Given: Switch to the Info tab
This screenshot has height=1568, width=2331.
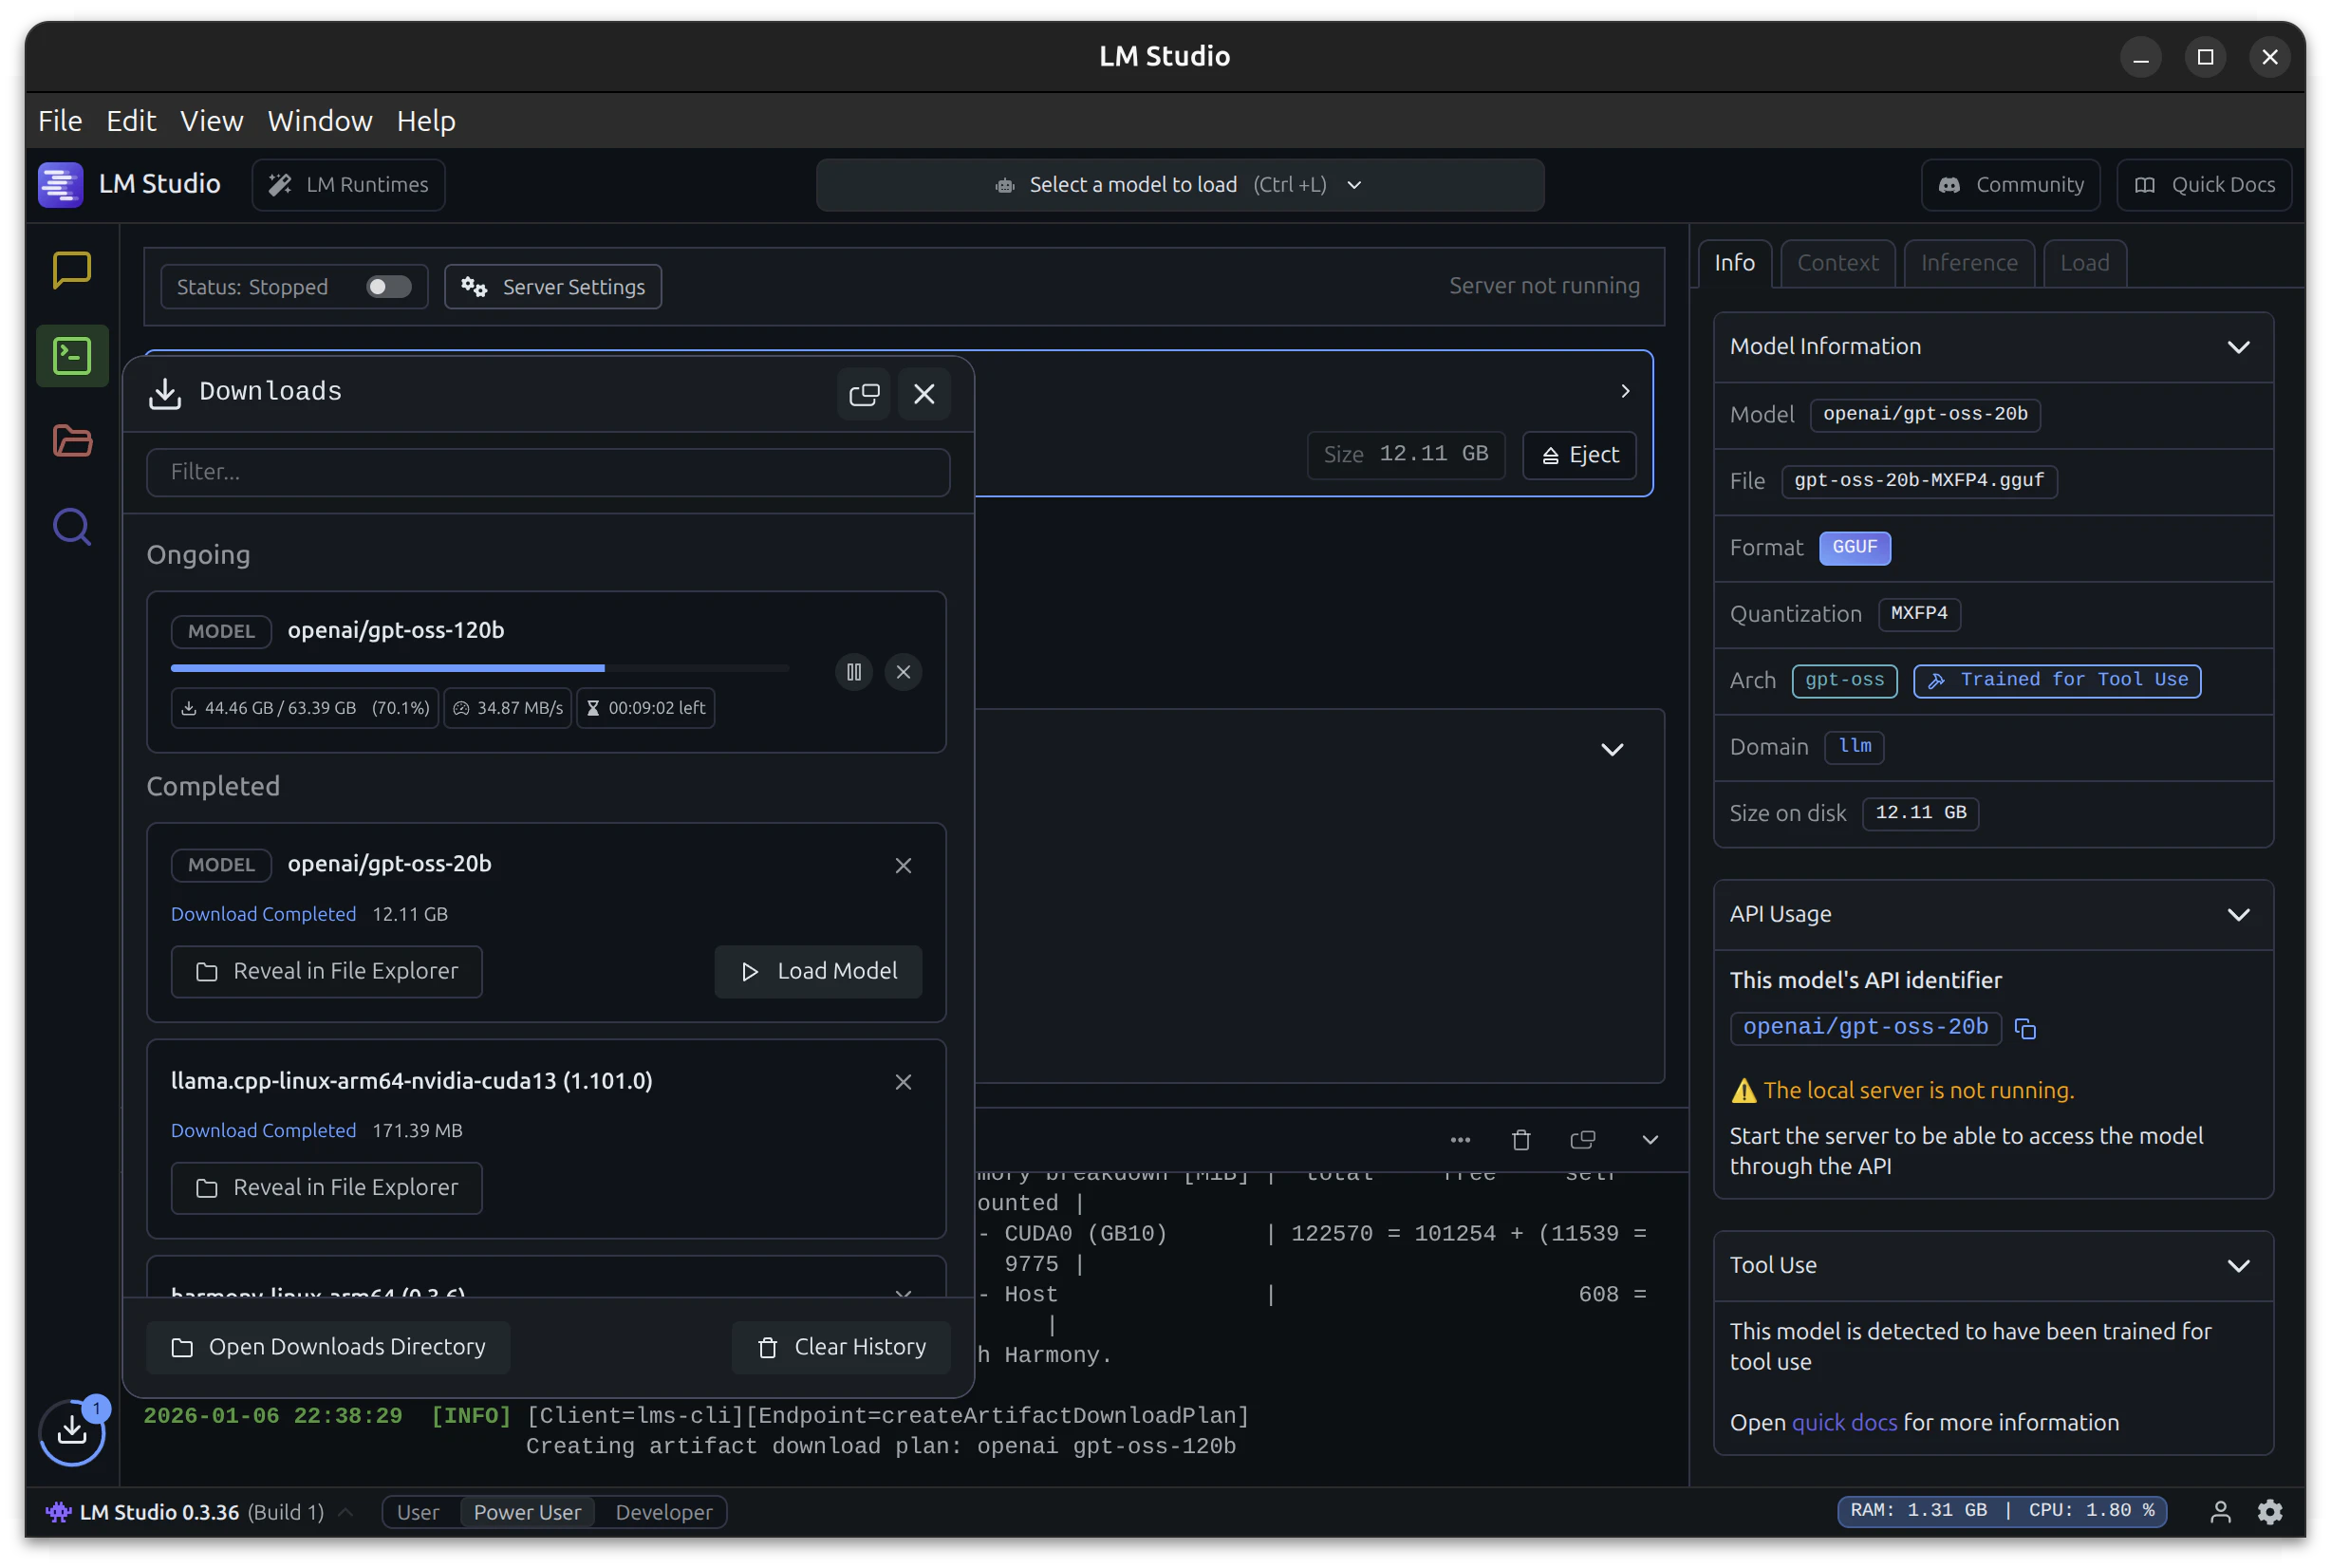Looking at the screenshot, I should click(x=1734, y=263).
